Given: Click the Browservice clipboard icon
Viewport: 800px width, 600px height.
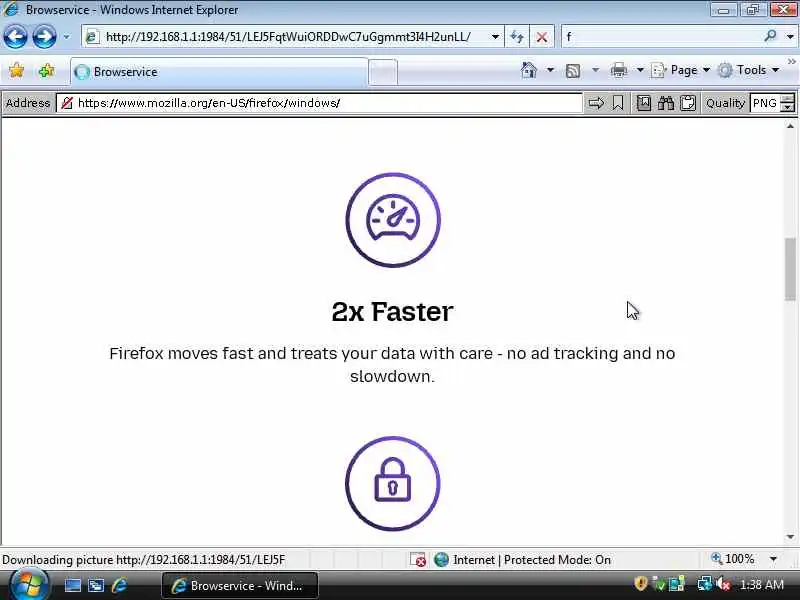Looking at the screenshot, I should pyautogui.click(x=688, y=103).
